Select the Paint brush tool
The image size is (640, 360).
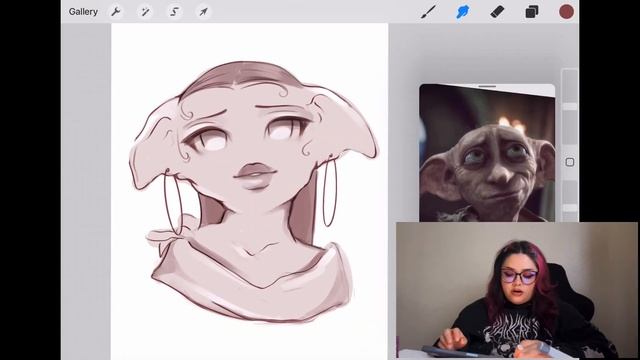428,12
